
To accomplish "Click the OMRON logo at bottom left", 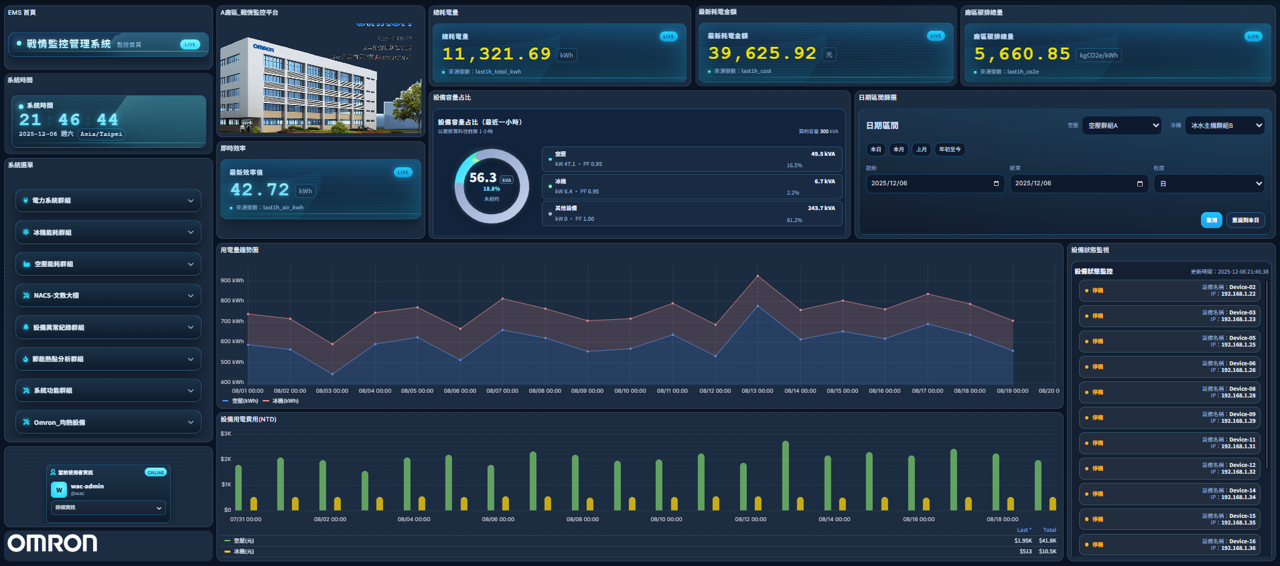I will (x=52, y=543).
